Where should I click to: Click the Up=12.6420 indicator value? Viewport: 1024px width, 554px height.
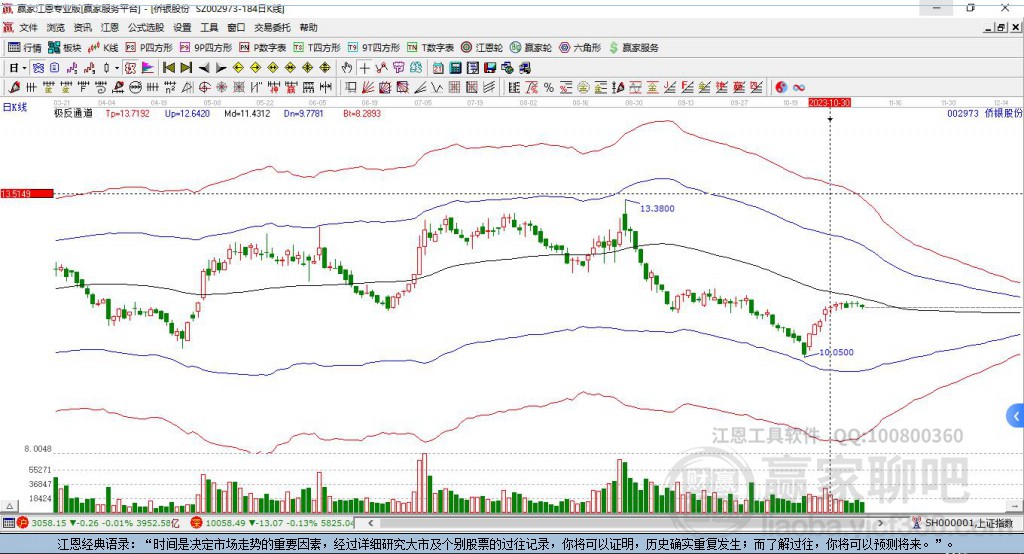[x=187, y=113]
